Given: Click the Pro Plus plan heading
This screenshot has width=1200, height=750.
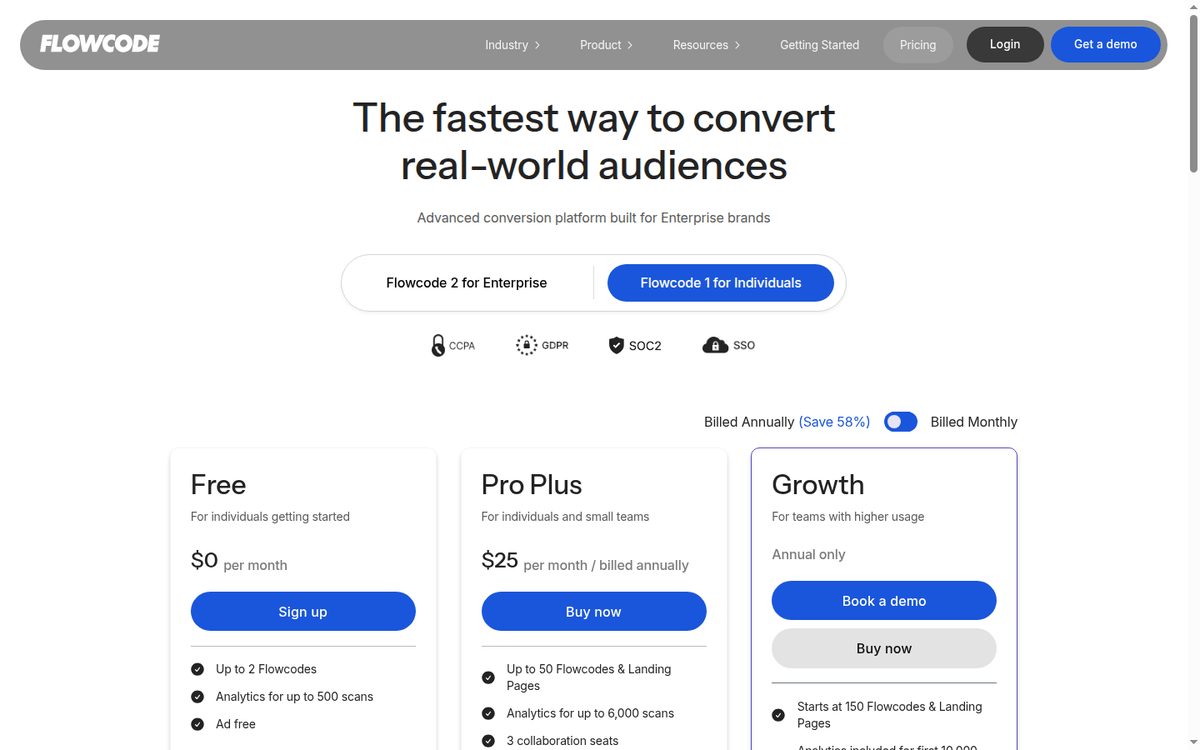Looking at the screenshot, I should pos(532,485).
